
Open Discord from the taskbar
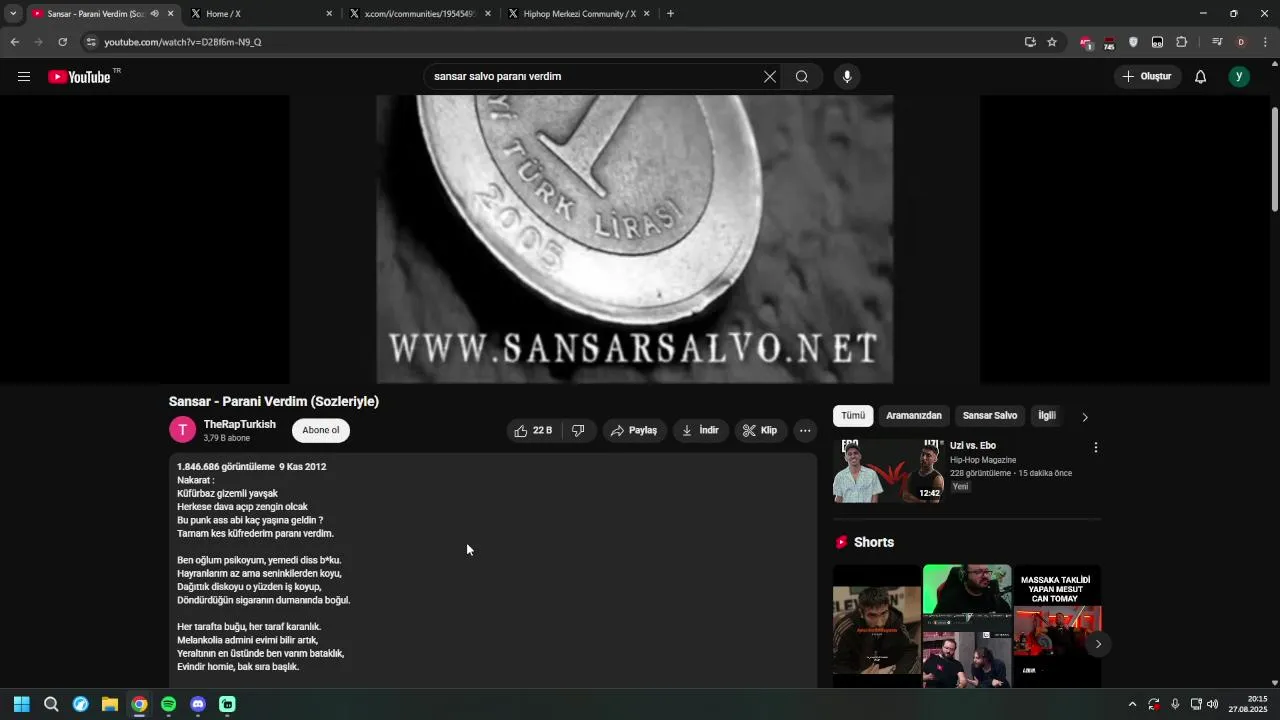pos(198,704)
